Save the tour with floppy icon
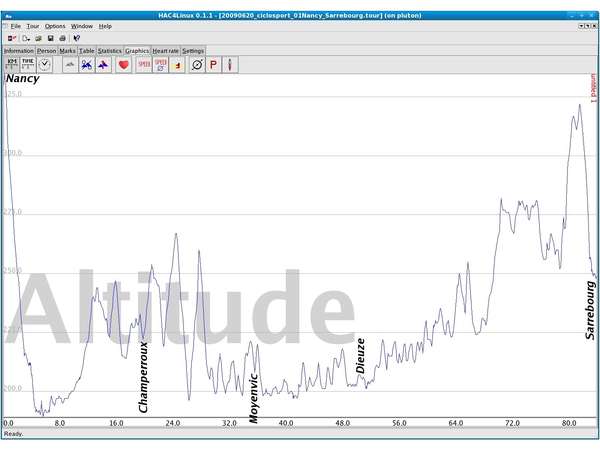This screenshot has height=450, width=600. pyautogui.click(x=51, y=38)
